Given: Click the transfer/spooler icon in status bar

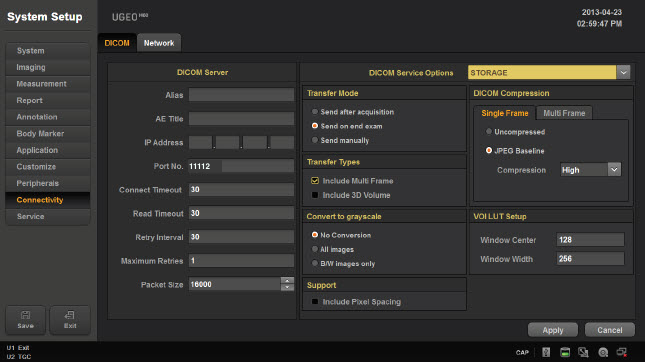Looking at the screenshot, I should [x=583, y=352].
